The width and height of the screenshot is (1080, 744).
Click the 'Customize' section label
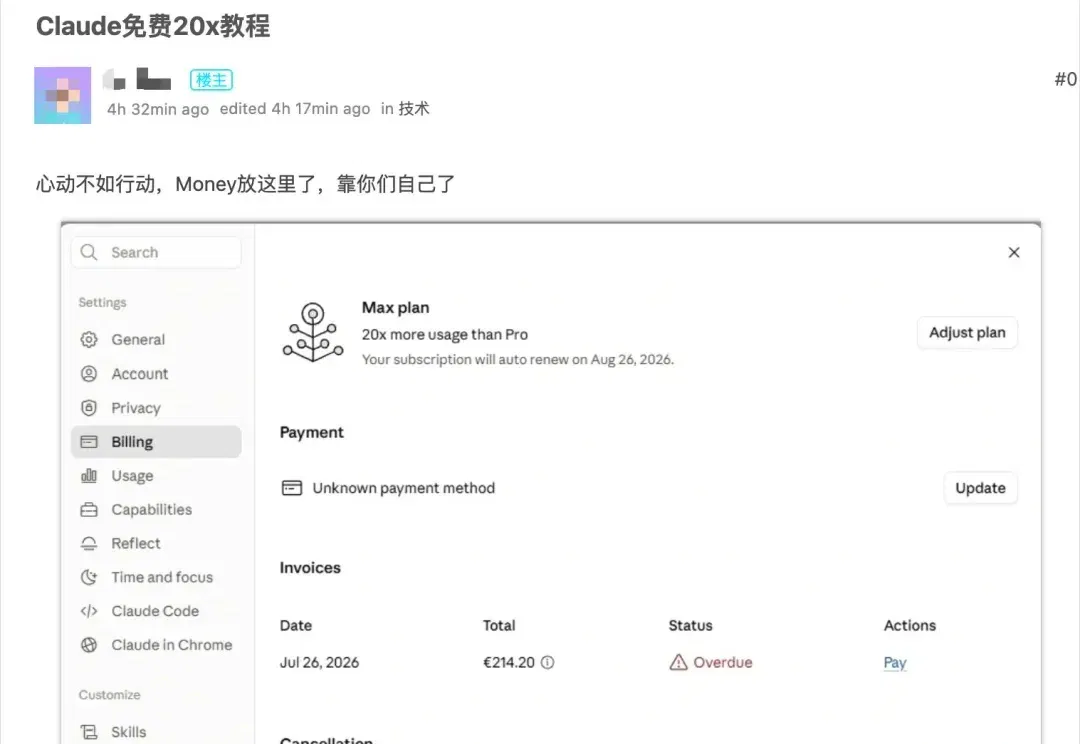pos(110,694)
